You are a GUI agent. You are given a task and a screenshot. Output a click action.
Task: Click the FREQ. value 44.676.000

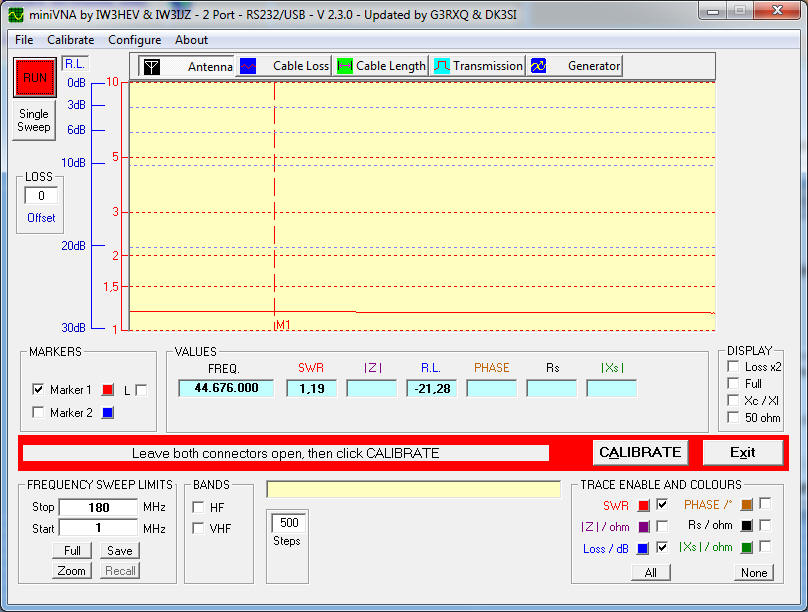pos(226,388)
